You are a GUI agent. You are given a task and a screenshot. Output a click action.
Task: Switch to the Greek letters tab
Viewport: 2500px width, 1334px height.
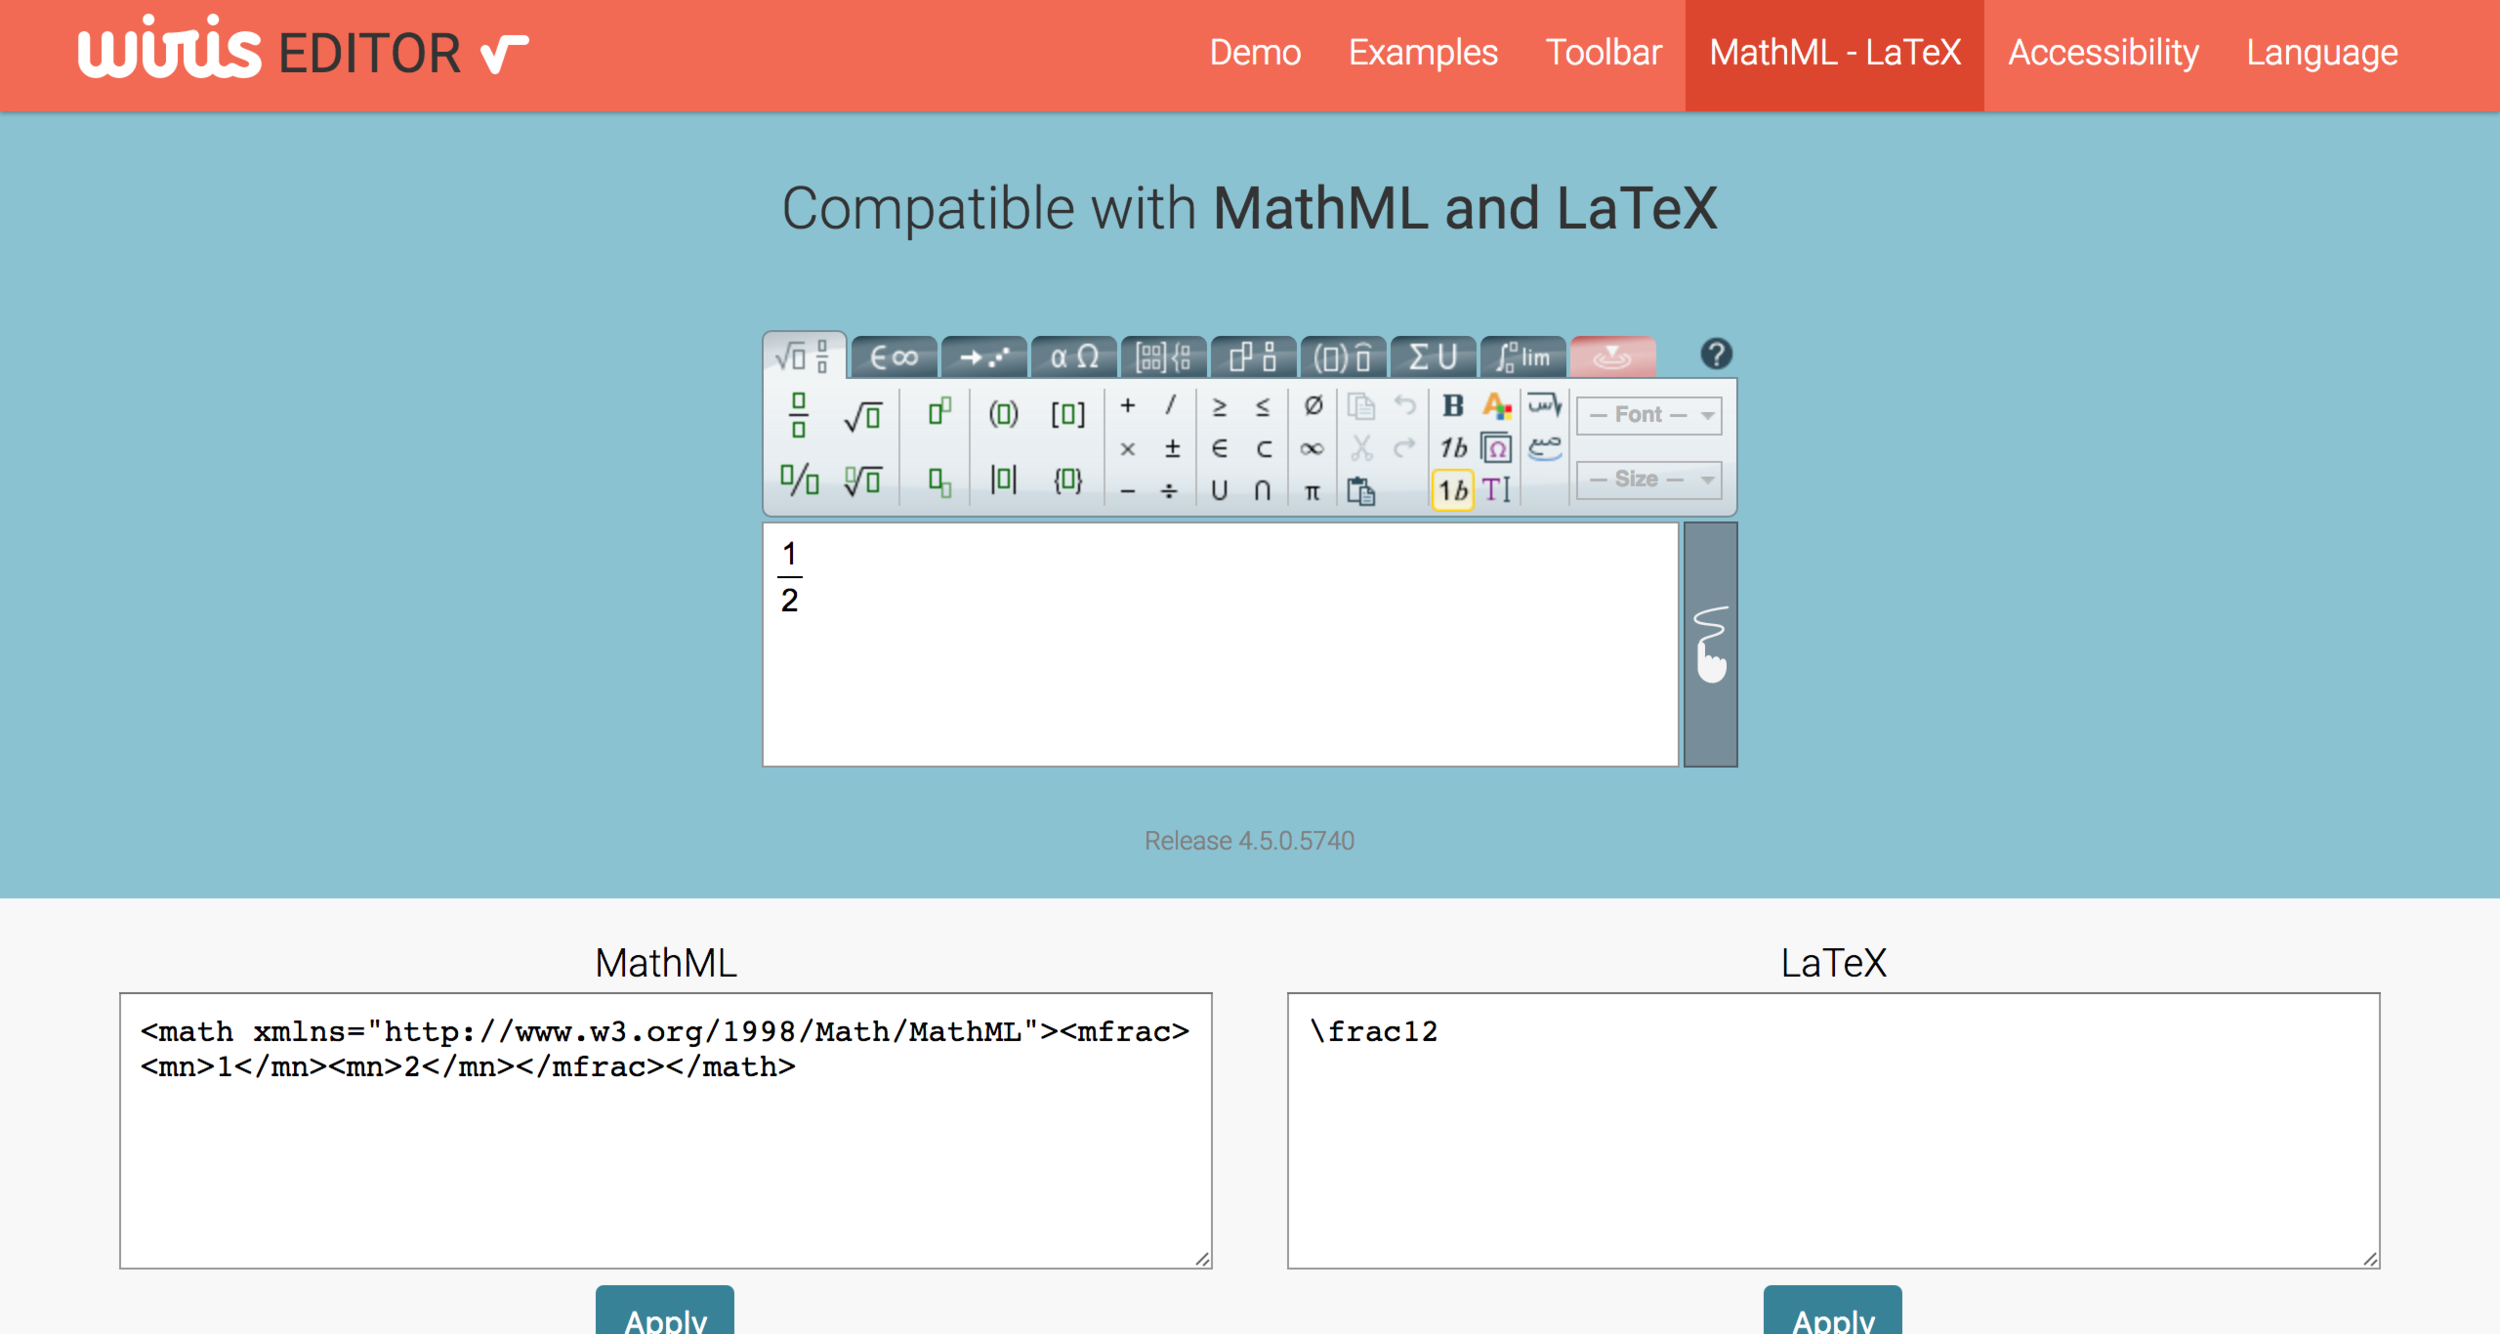[x=1074, y=357]
